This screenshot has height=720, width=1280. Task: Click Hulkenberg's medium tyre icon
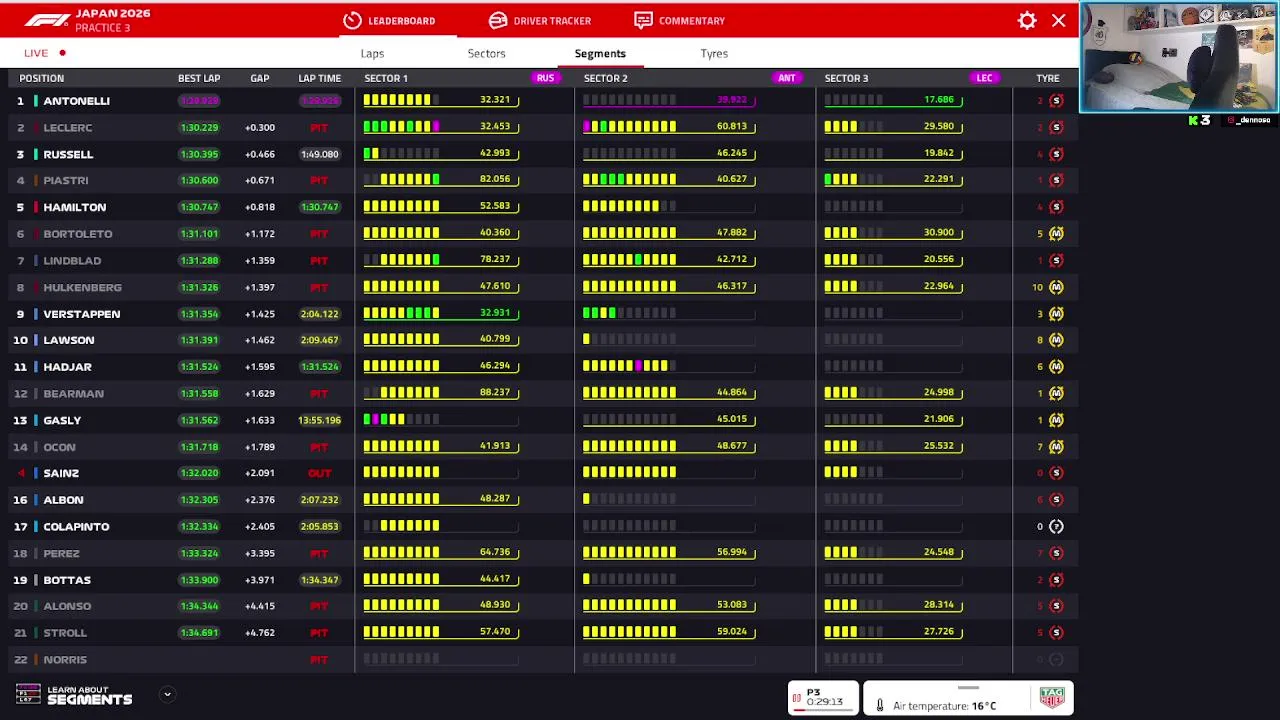1056,287
